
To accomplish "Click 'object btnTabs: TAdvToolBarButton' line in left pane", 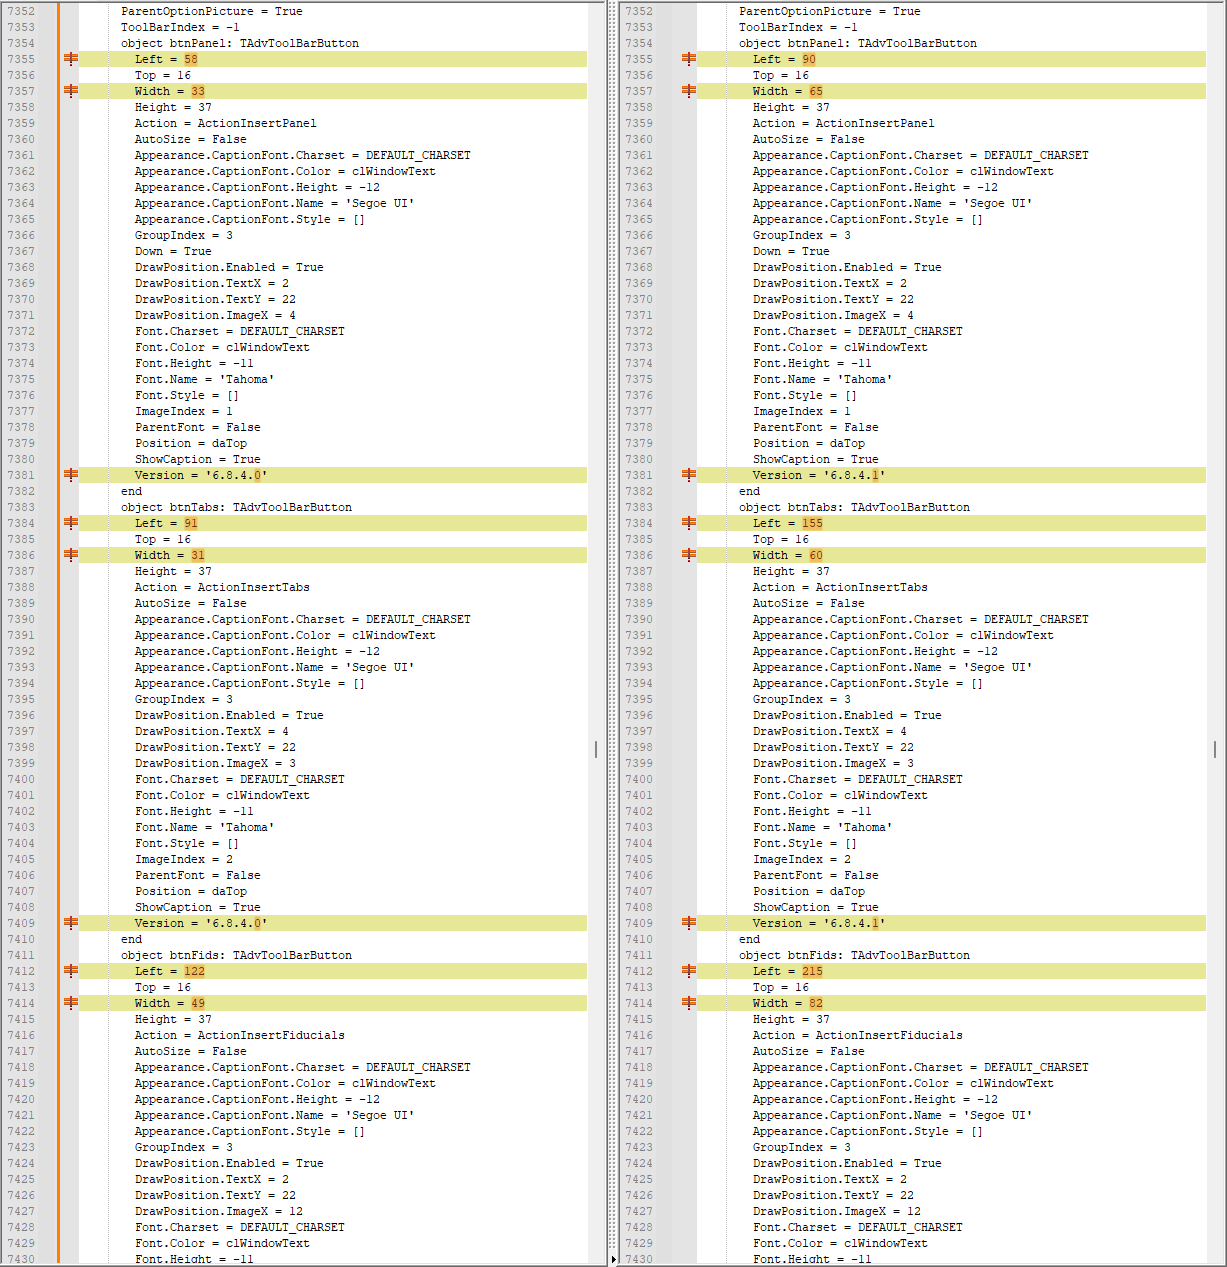I will 236,507.
